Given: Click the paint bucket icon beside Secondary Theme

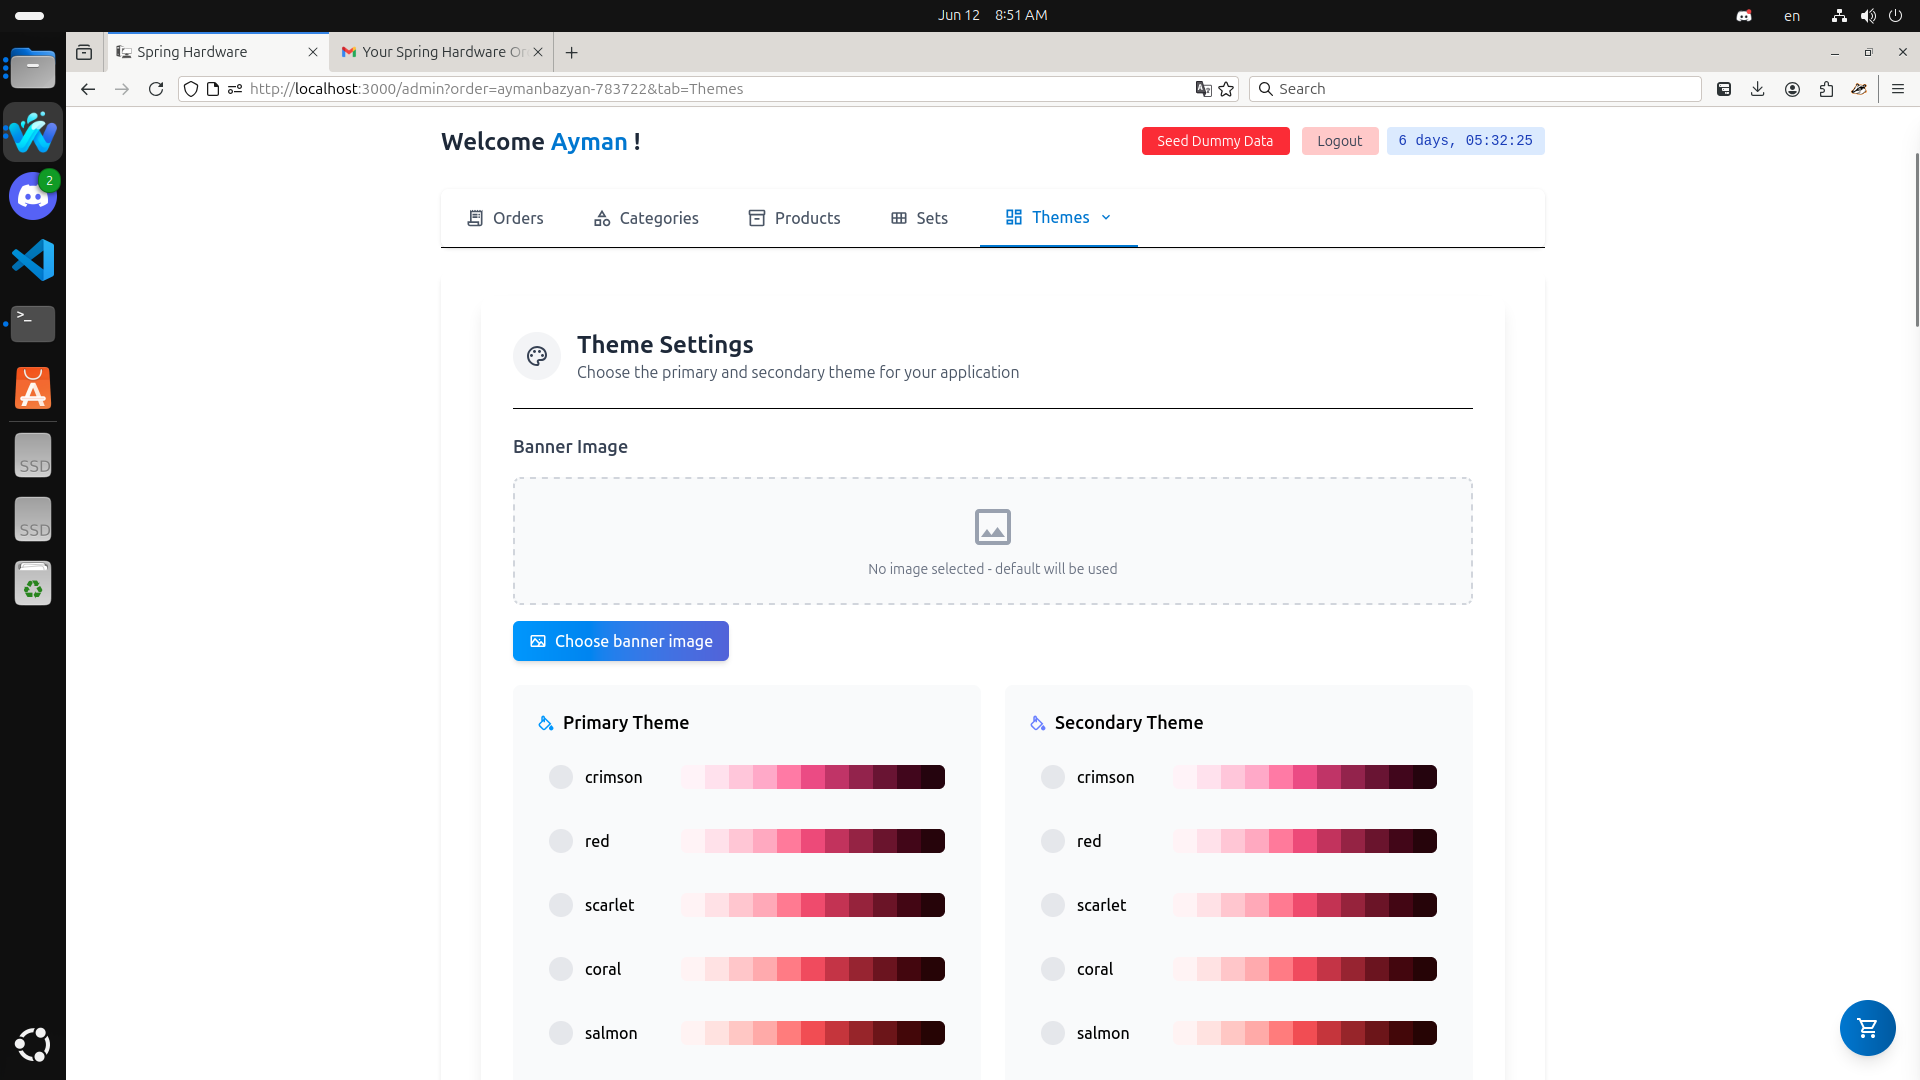Looking at the screenshot, I should [1037, 723].
